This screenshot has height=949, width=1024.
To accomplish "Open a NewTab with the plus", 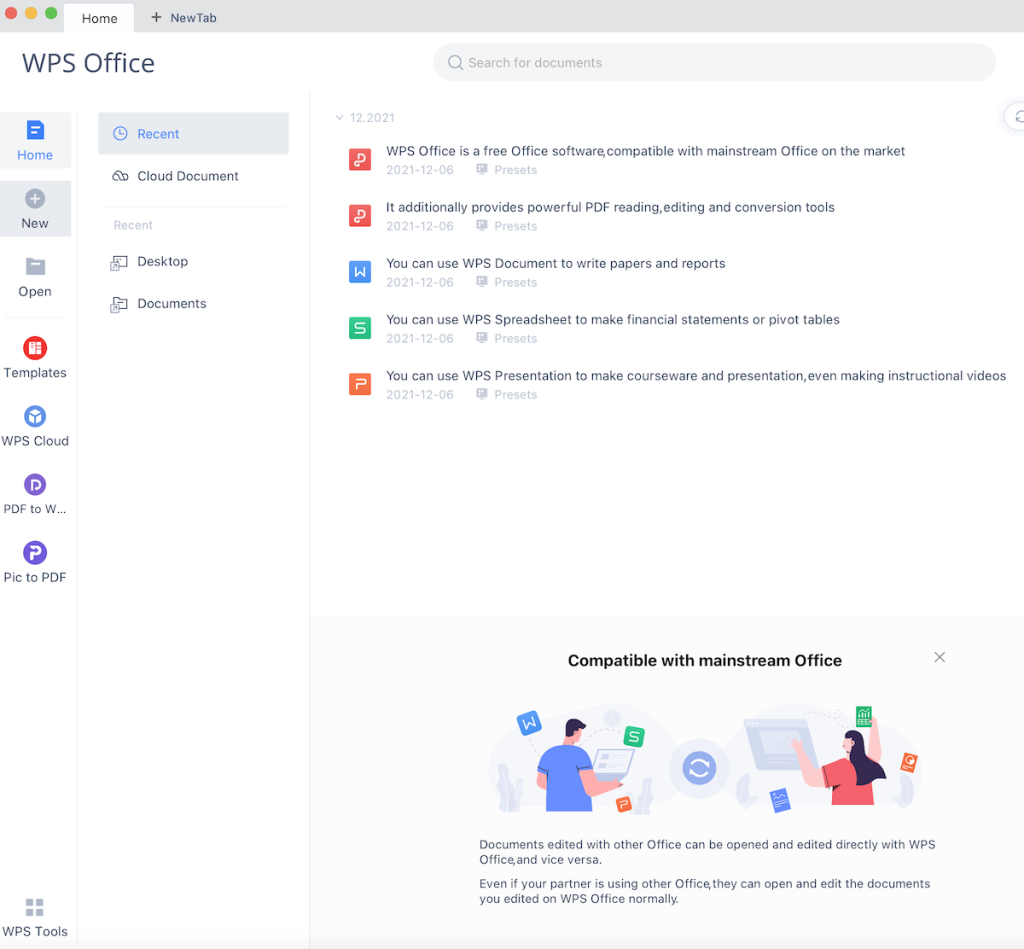I will tap(156, 18).
